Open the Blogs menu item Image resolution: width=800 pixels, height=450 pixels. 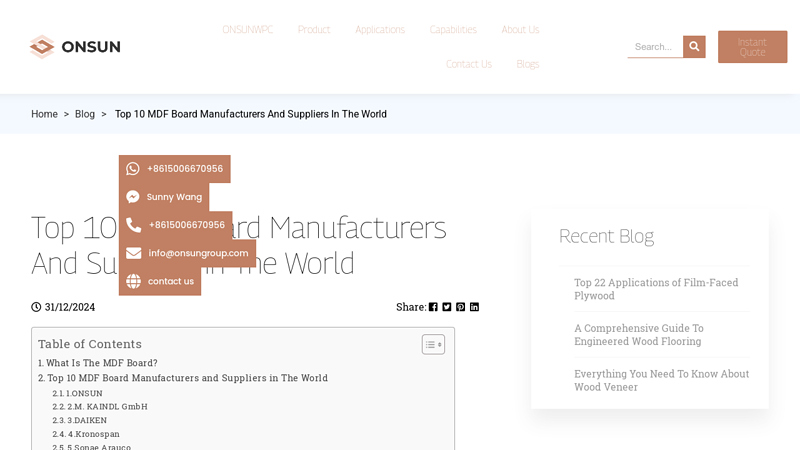click(528, 64)
